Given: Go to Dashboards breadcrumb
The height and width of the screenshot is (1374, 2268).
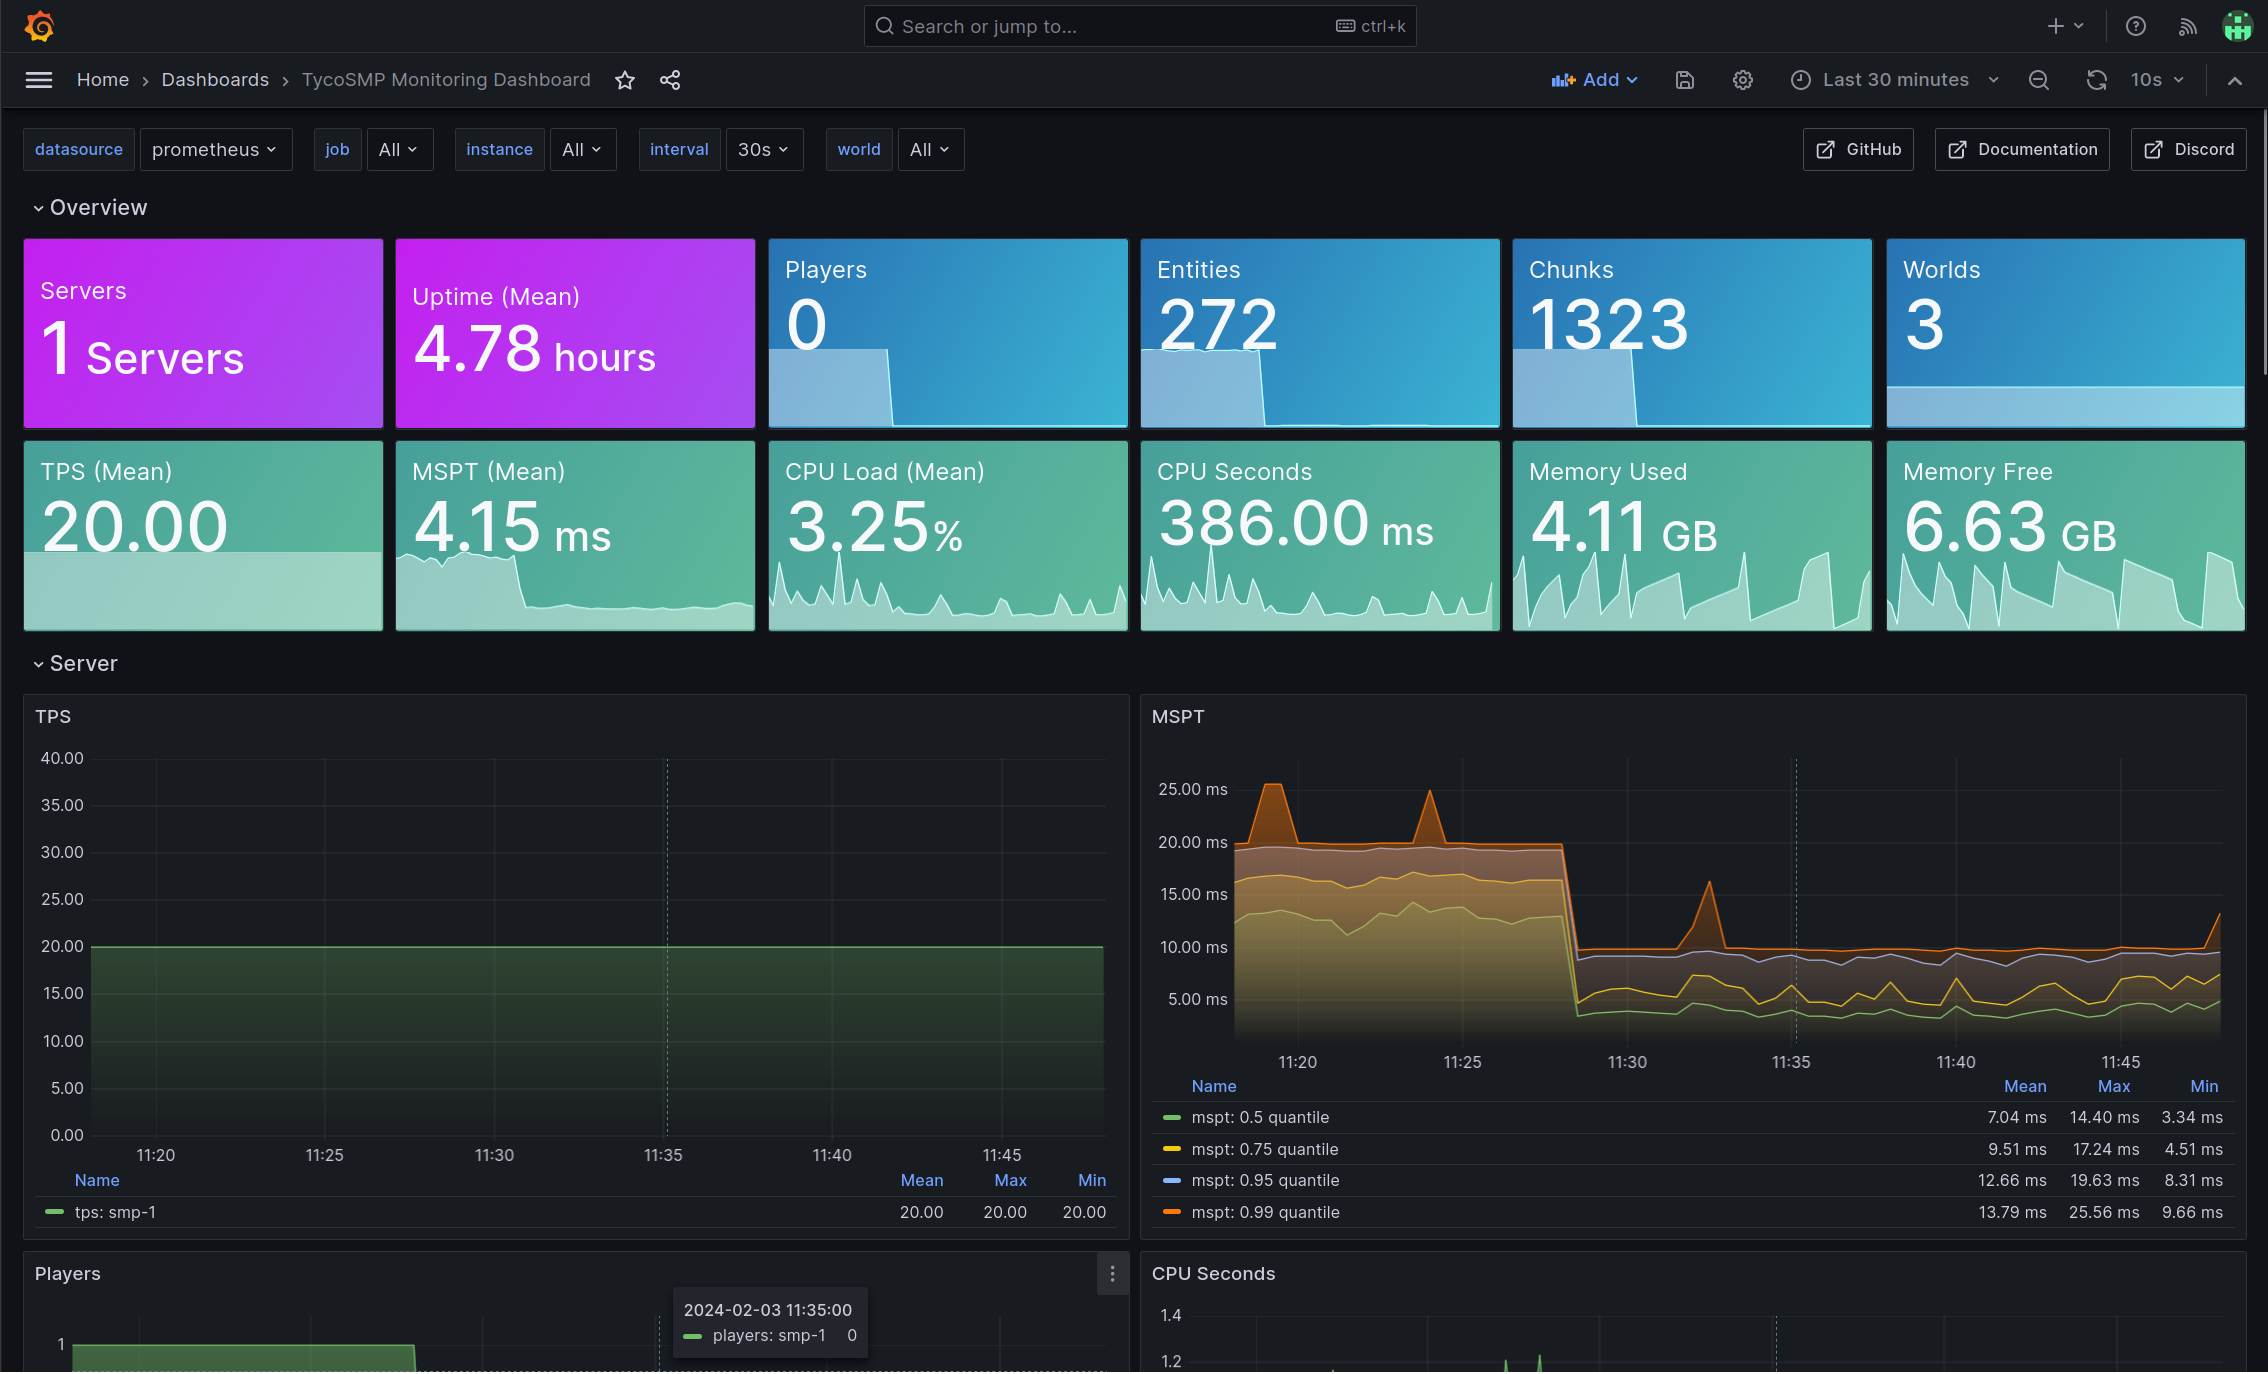Looking at the screenshot, I should (x=215, y=80).
